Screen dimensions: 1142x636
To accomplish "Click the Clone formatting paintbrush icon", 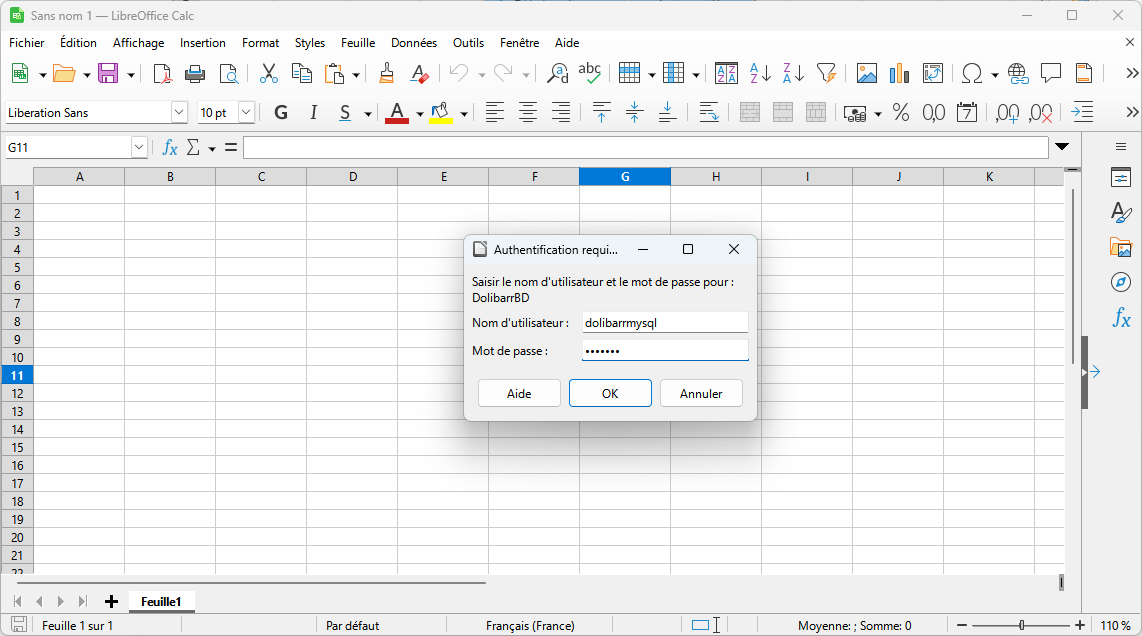I will pyautogui.click(x=387, y=73).
